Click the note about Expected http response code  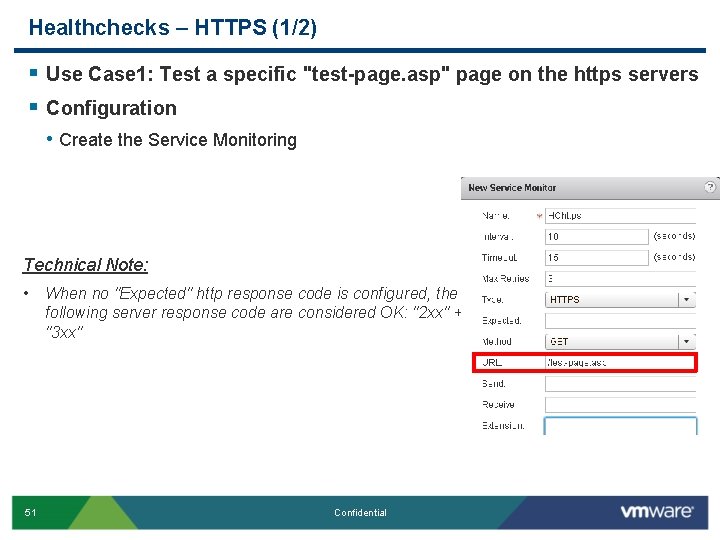point(253,312)
